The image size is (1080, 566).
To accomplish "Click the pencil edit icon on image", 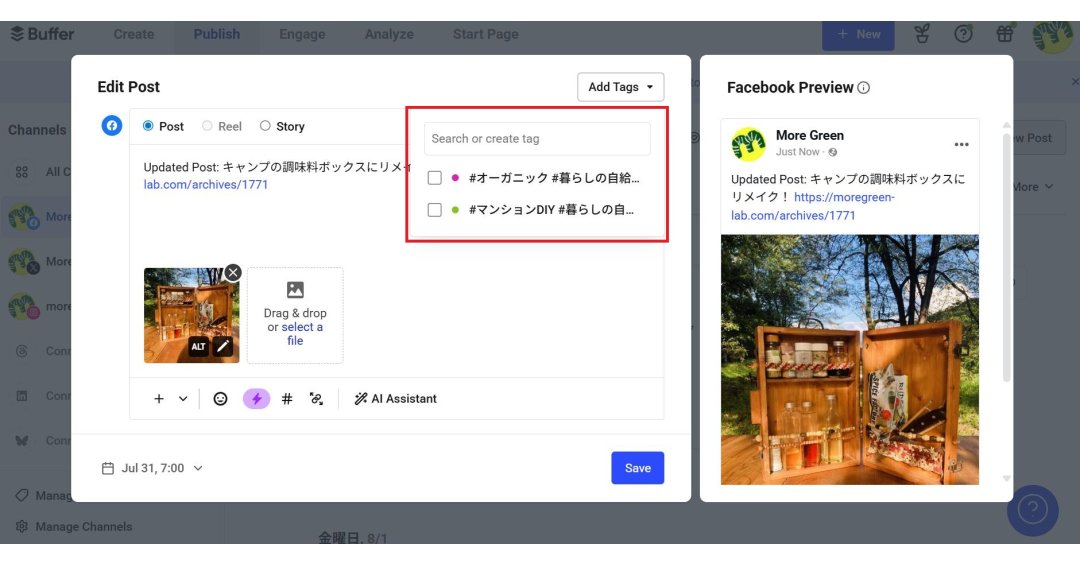I will pos(222,346).
